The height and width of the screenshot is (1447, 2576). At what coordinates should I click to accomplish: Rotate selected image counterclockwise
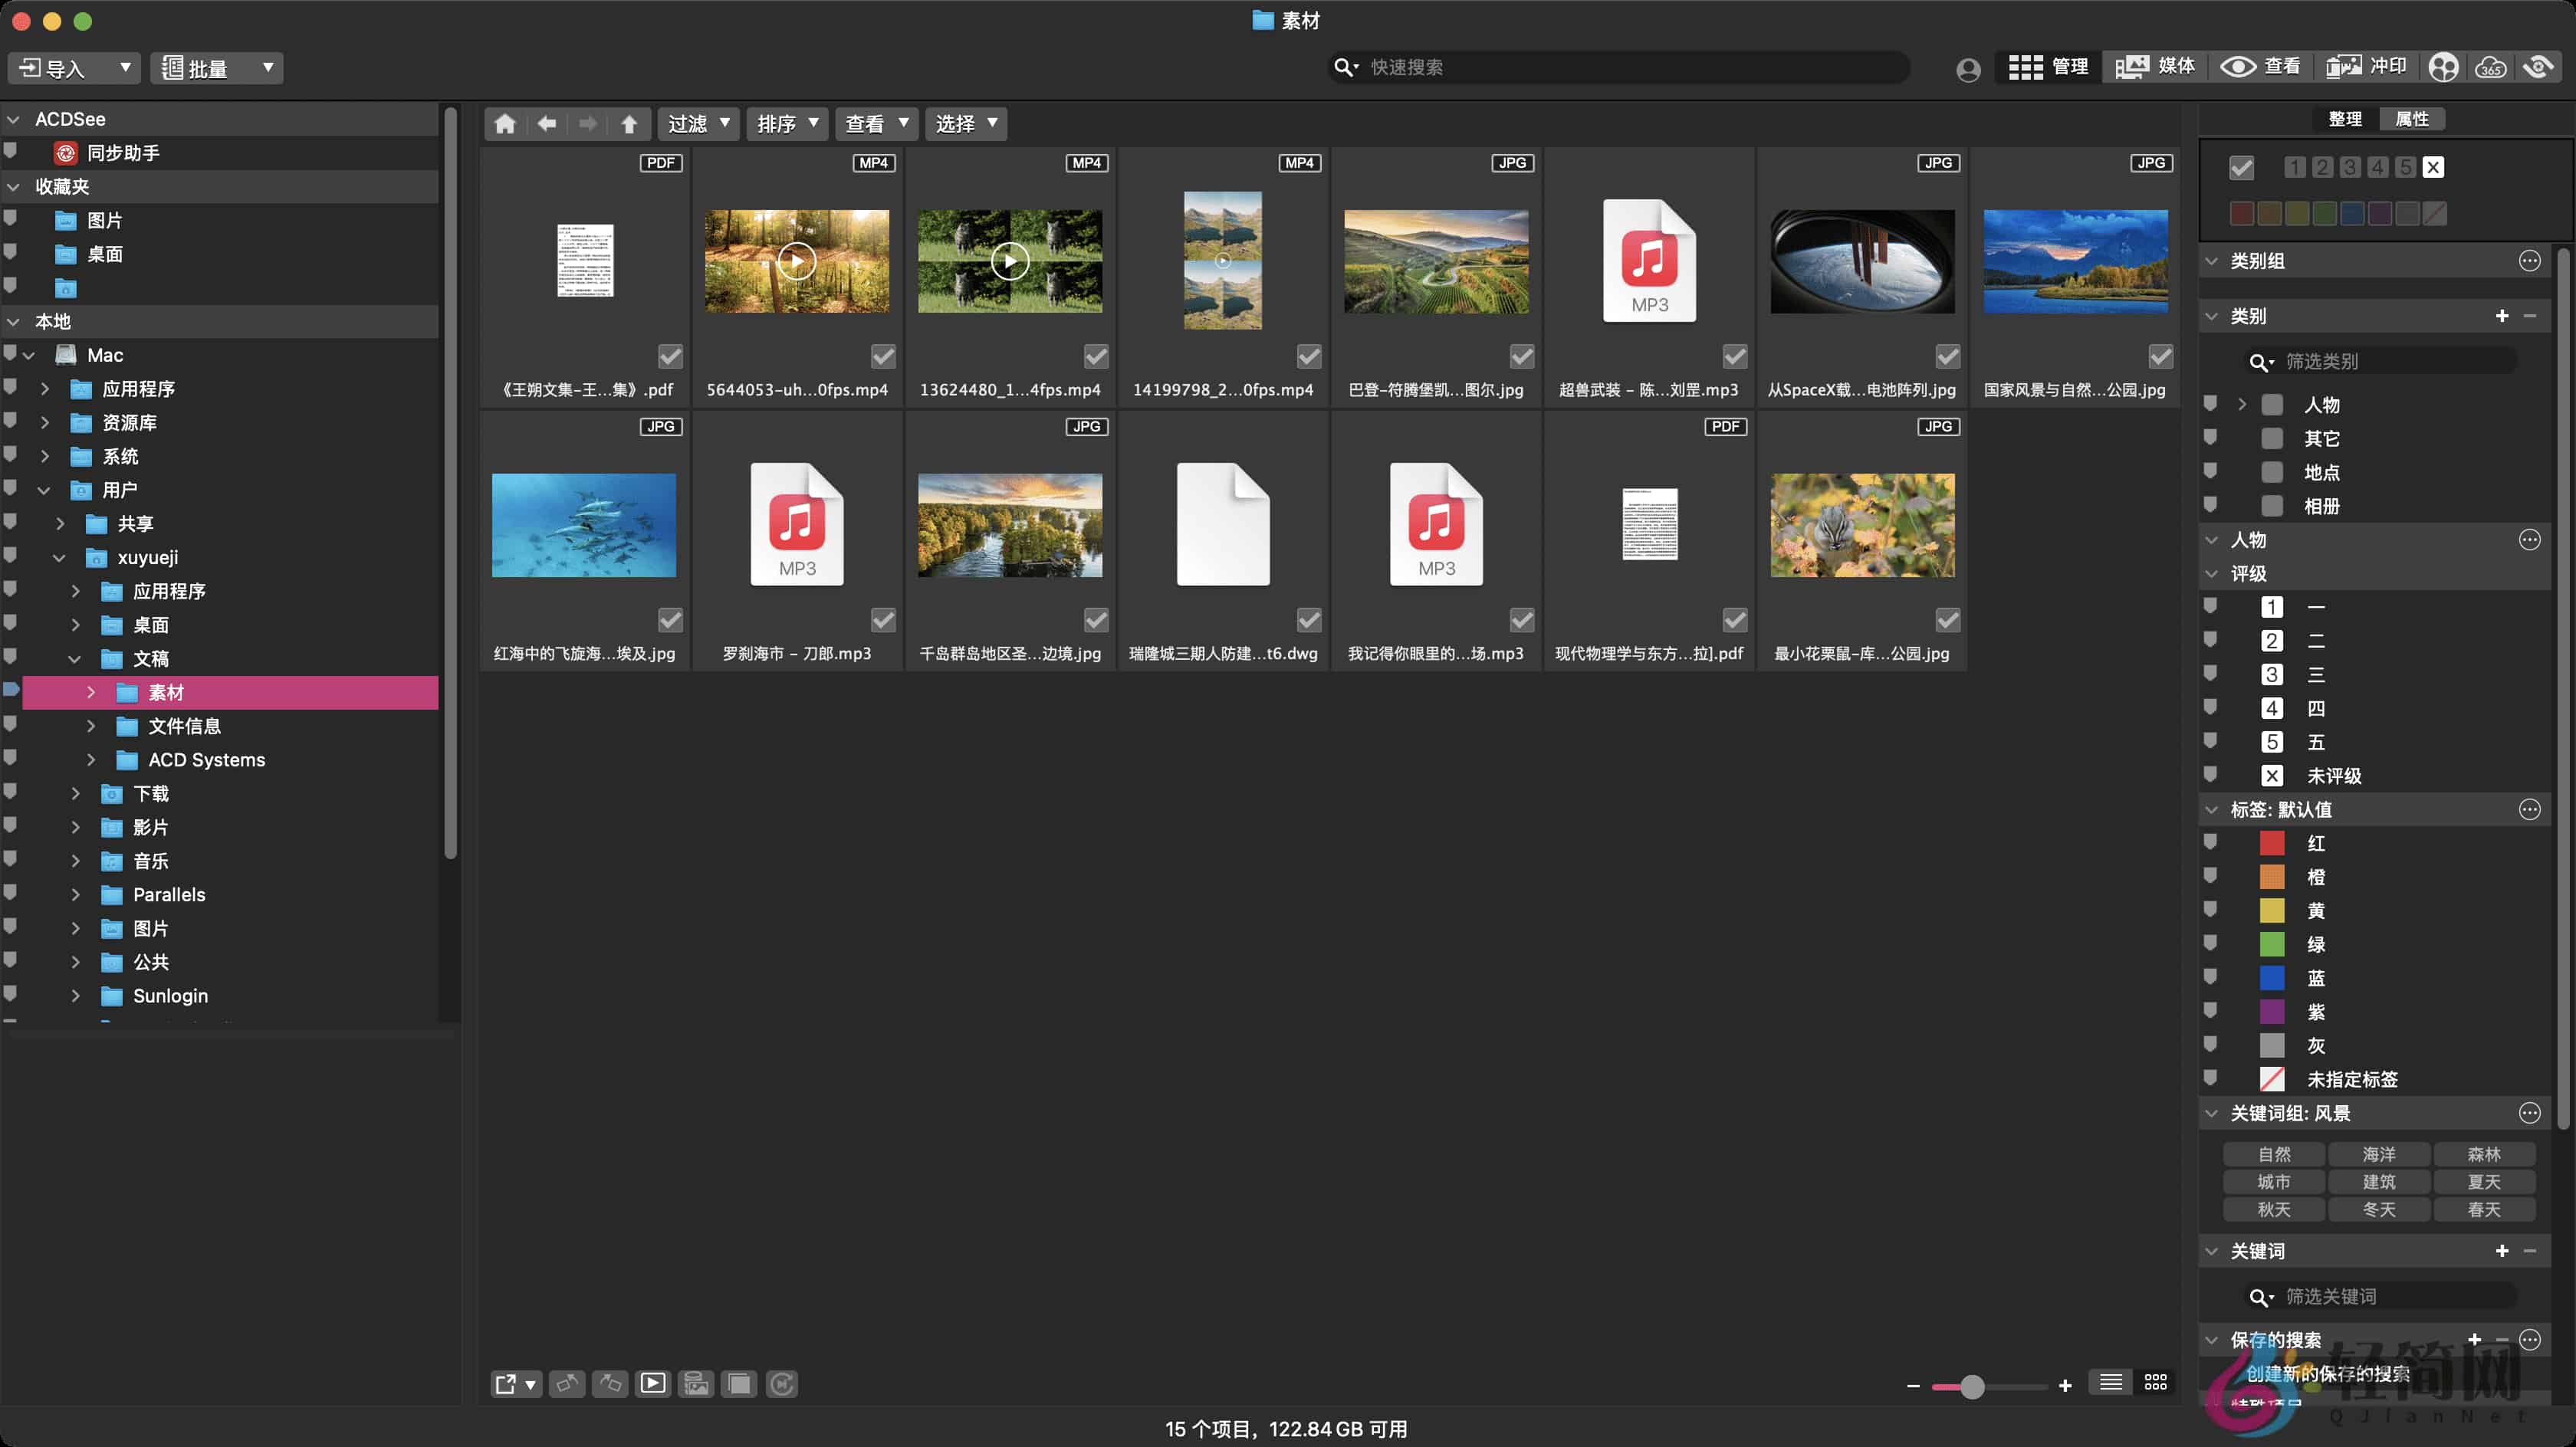tap(567, 1384)
